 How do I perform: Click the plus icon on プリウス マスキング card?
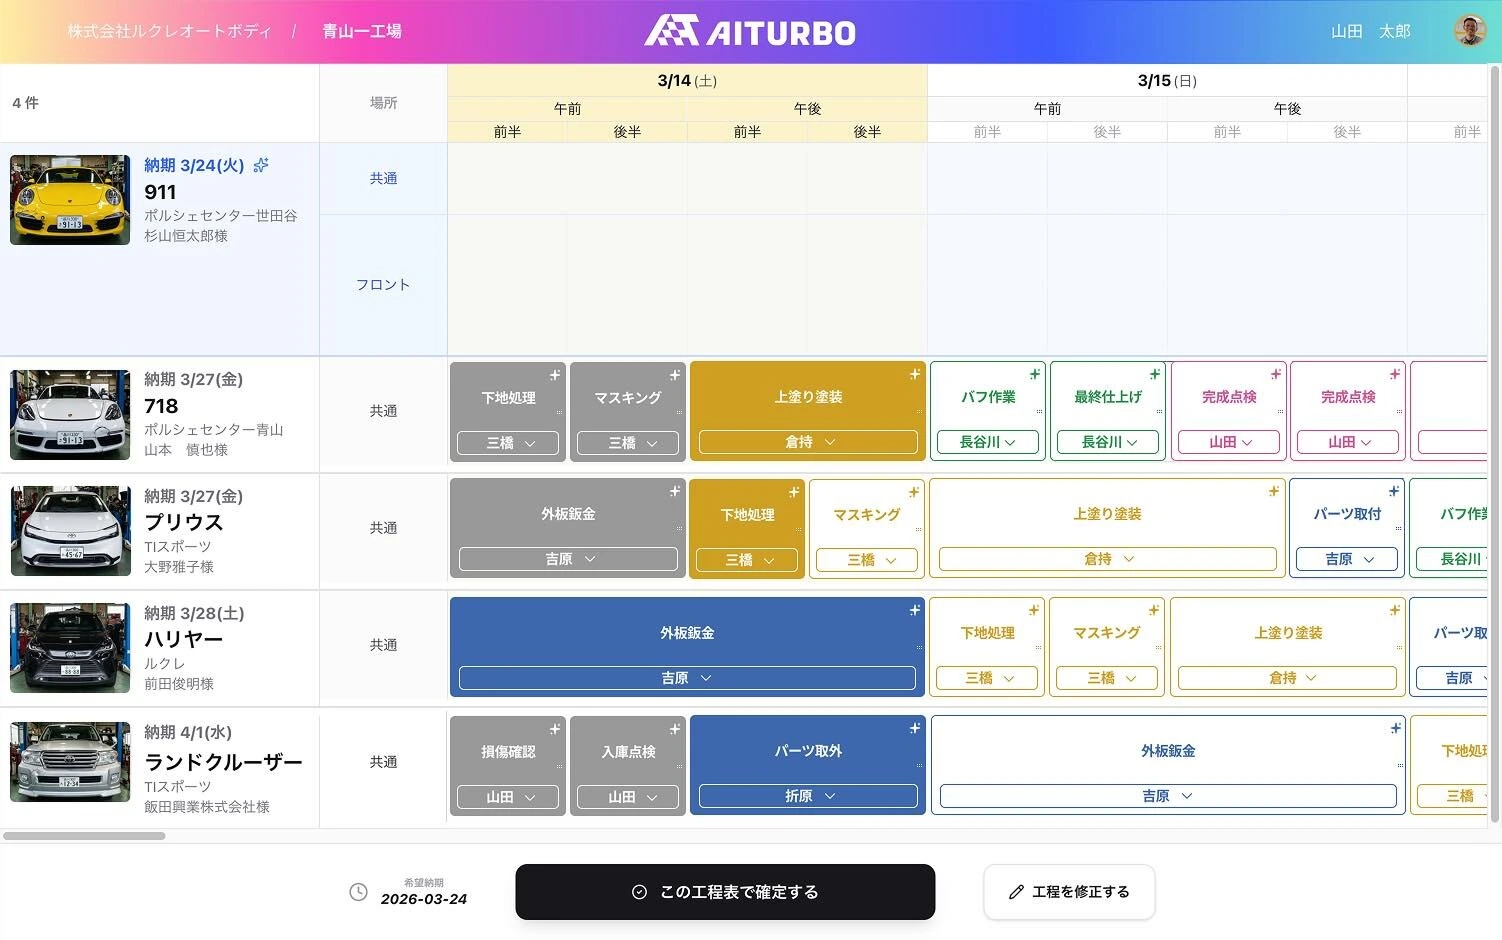point(914,492)
